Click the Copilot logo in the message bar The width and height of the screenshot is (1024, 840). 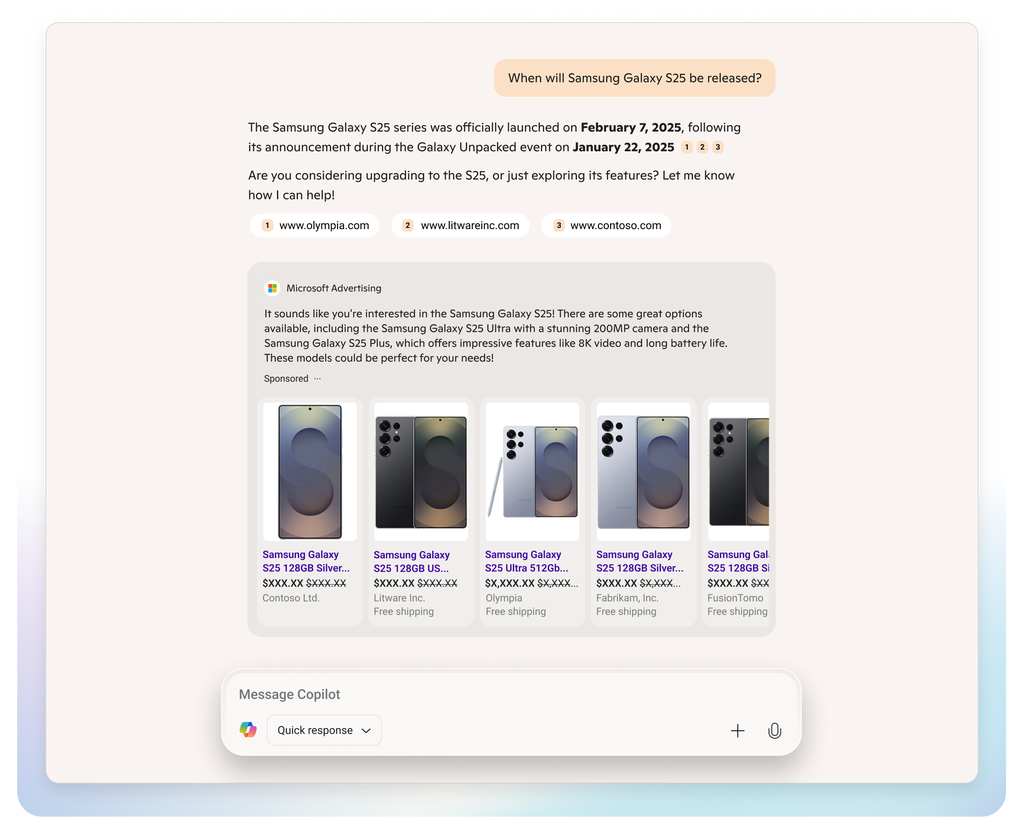[248, 730]
